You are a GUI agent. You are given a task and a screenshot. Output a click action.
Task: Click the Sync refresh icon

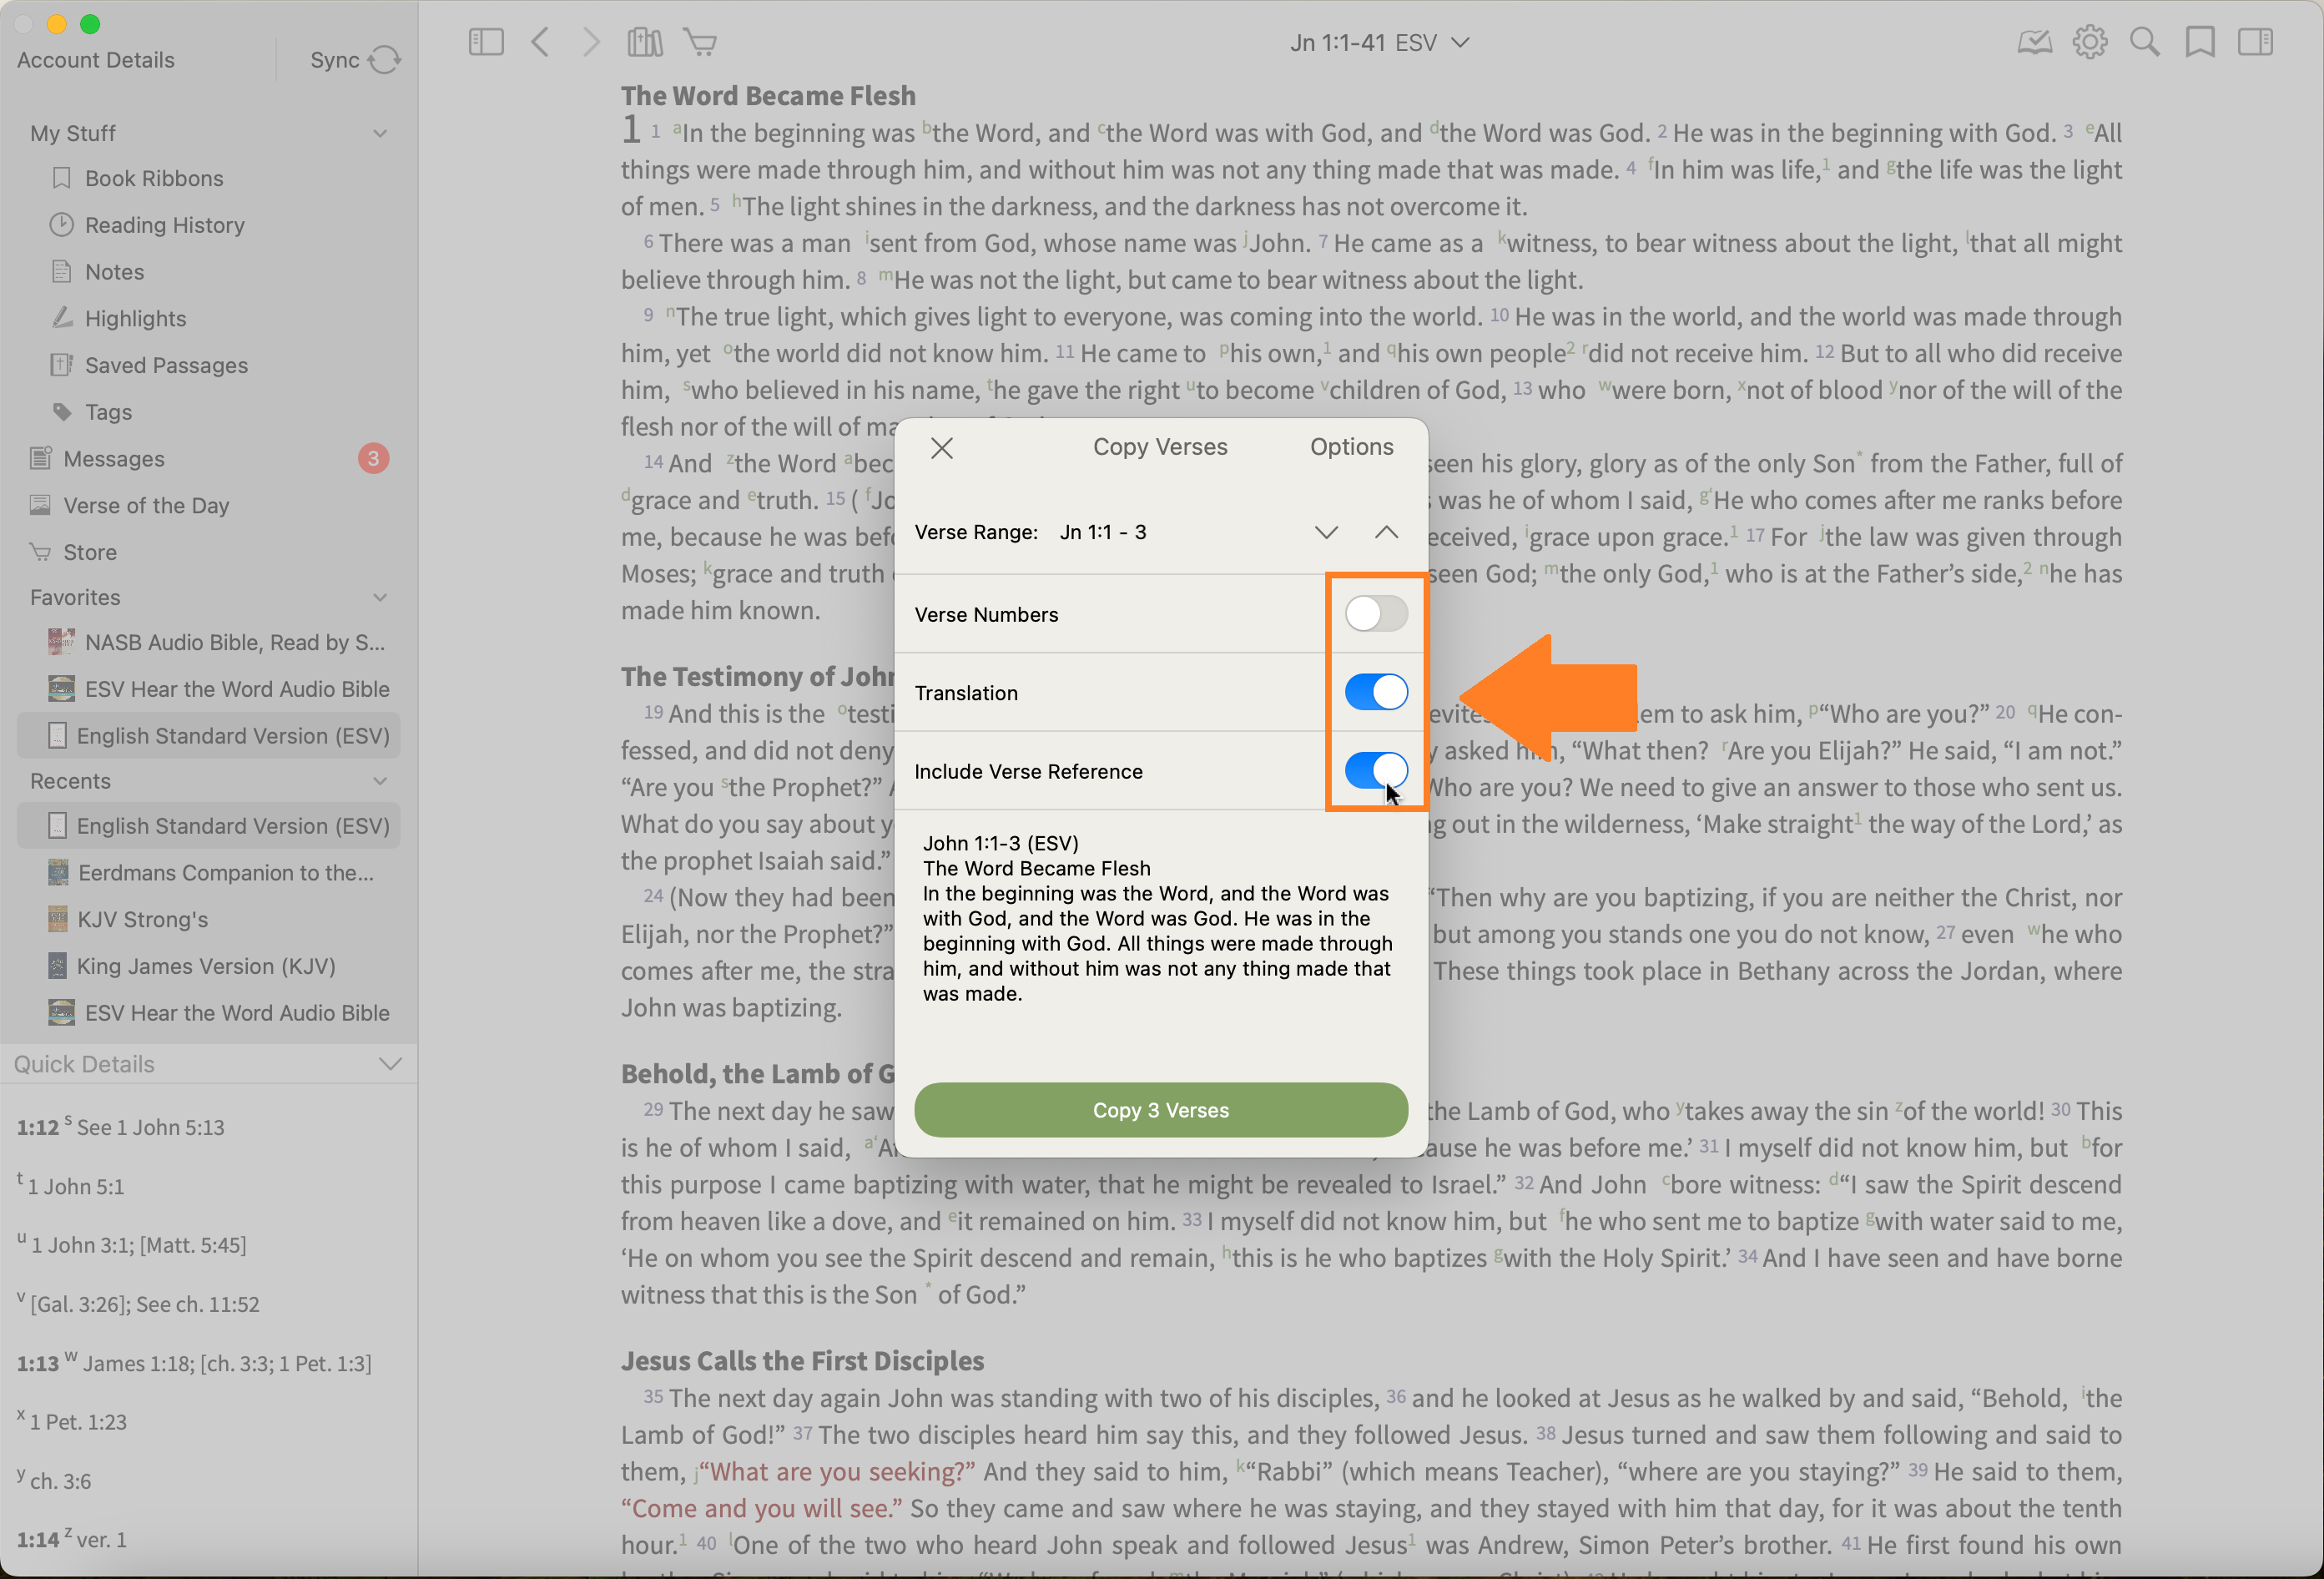[384, 60]
